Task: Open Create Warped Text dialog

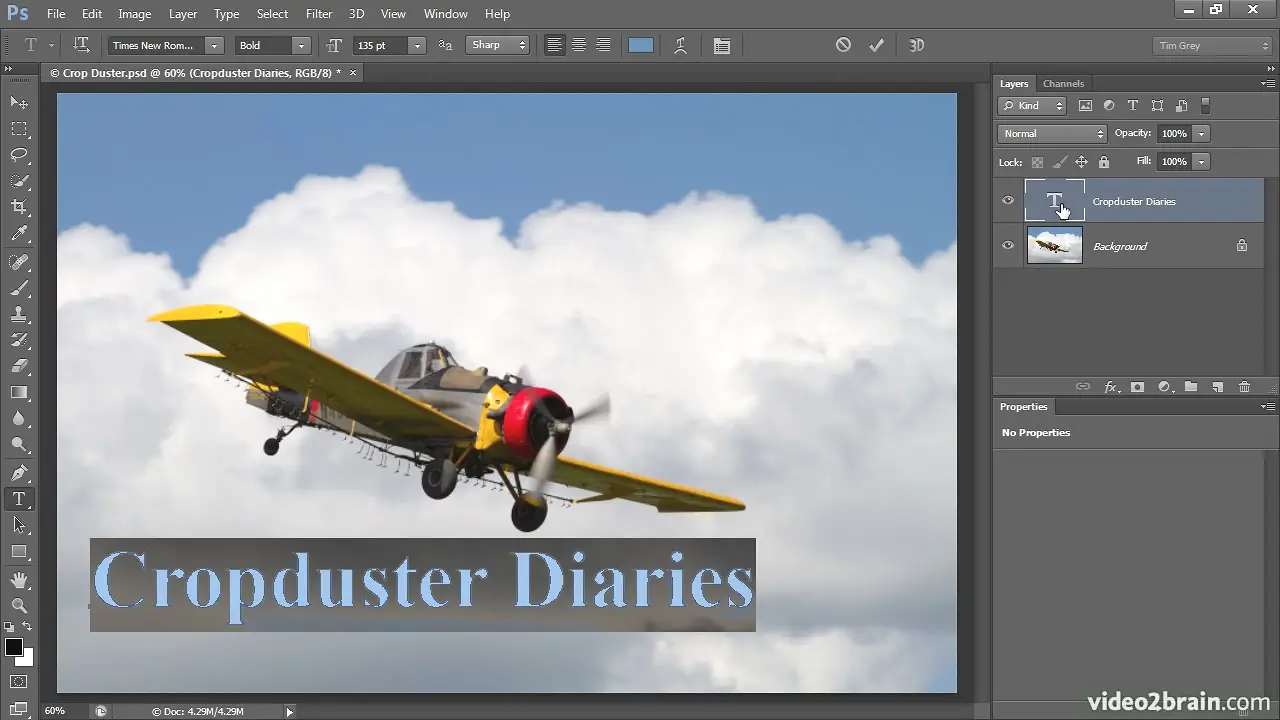Action: [681, 45]
